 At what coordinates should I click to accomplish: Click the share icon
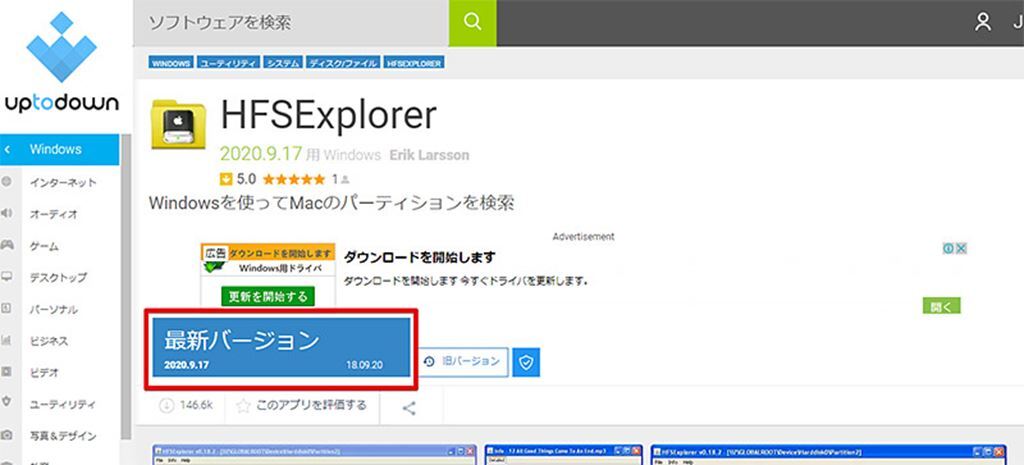pos(409,409)
